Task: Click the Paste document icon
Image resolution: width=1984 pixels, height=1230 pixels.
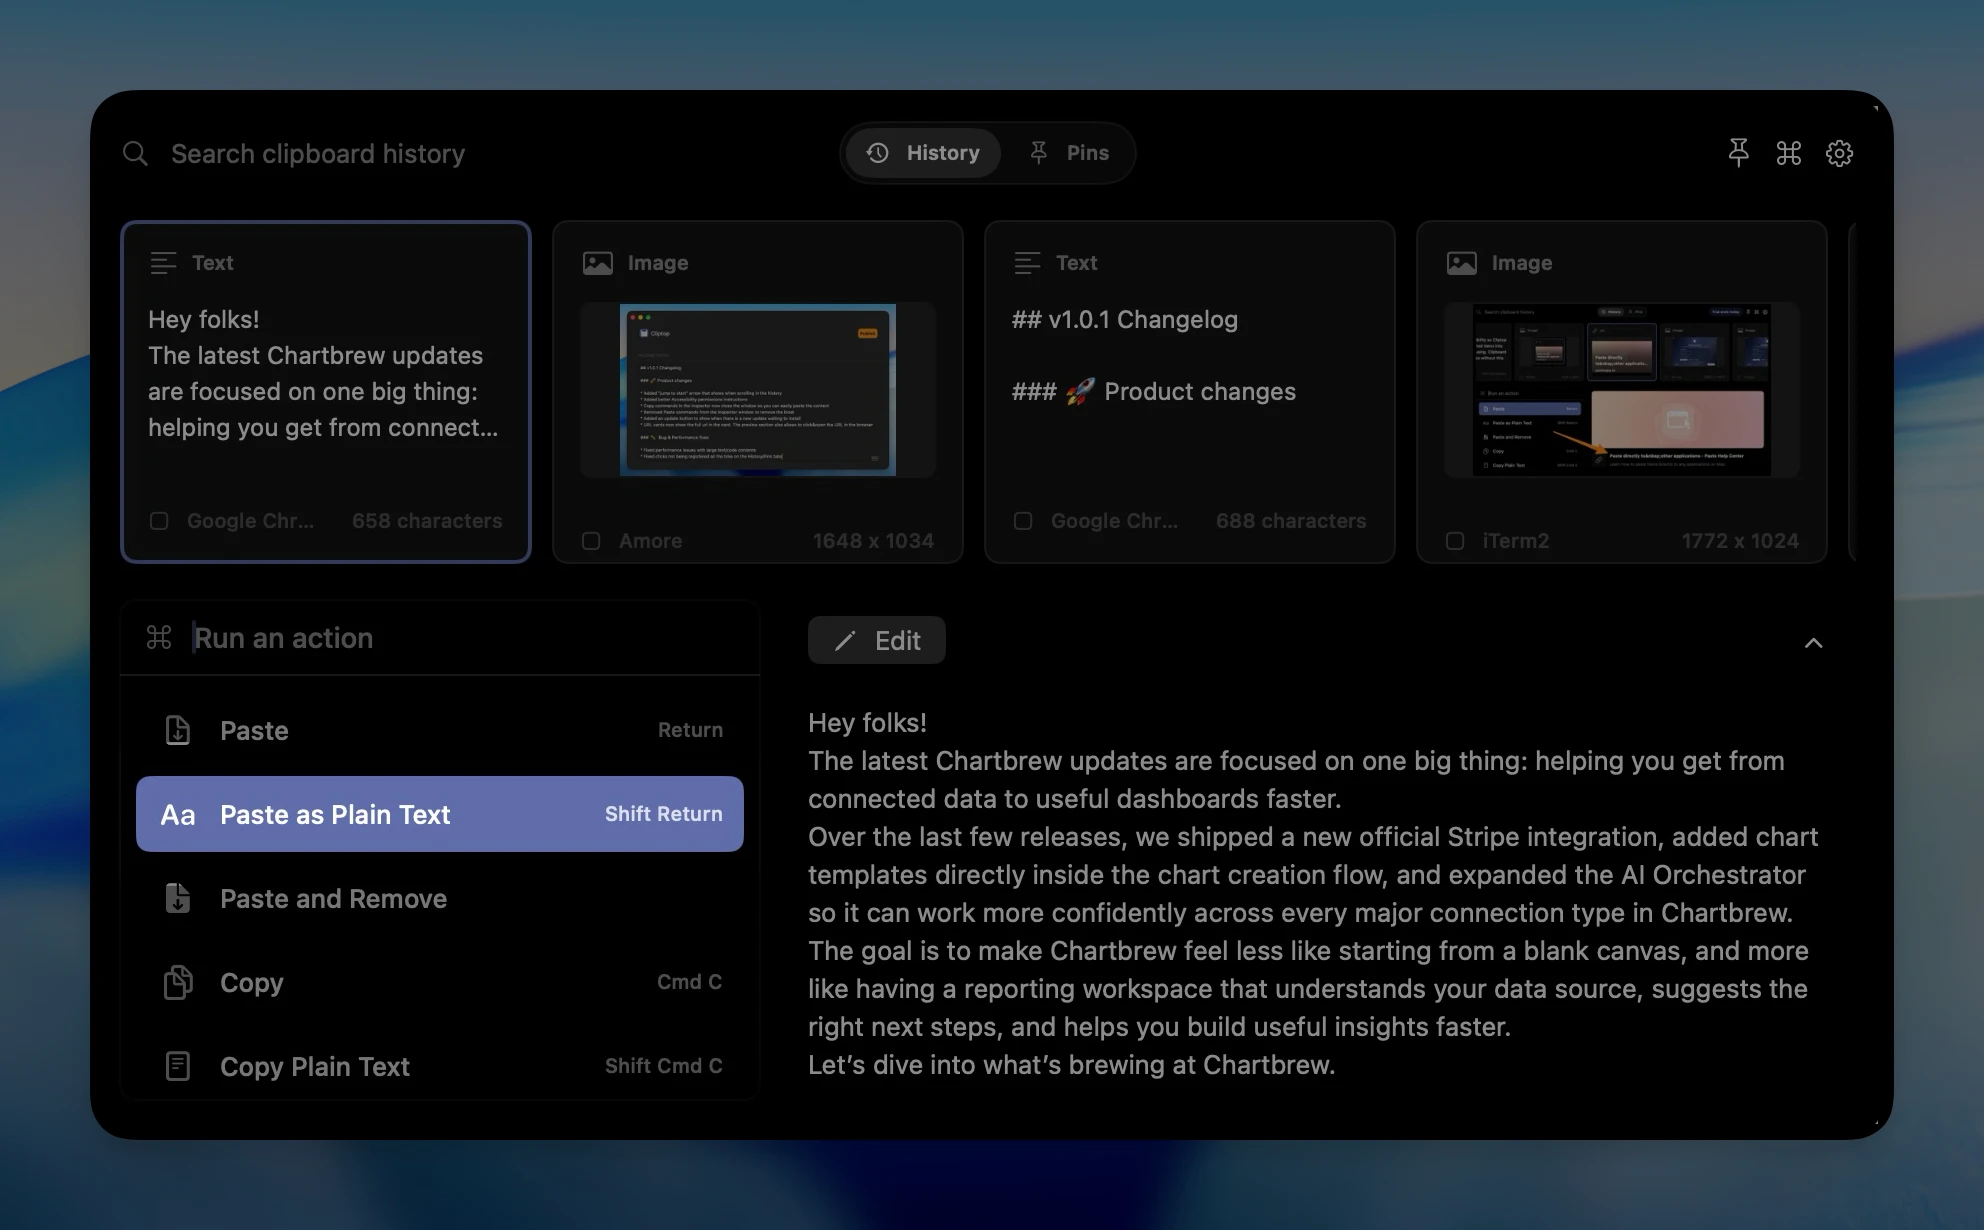Action: point(177,730)
